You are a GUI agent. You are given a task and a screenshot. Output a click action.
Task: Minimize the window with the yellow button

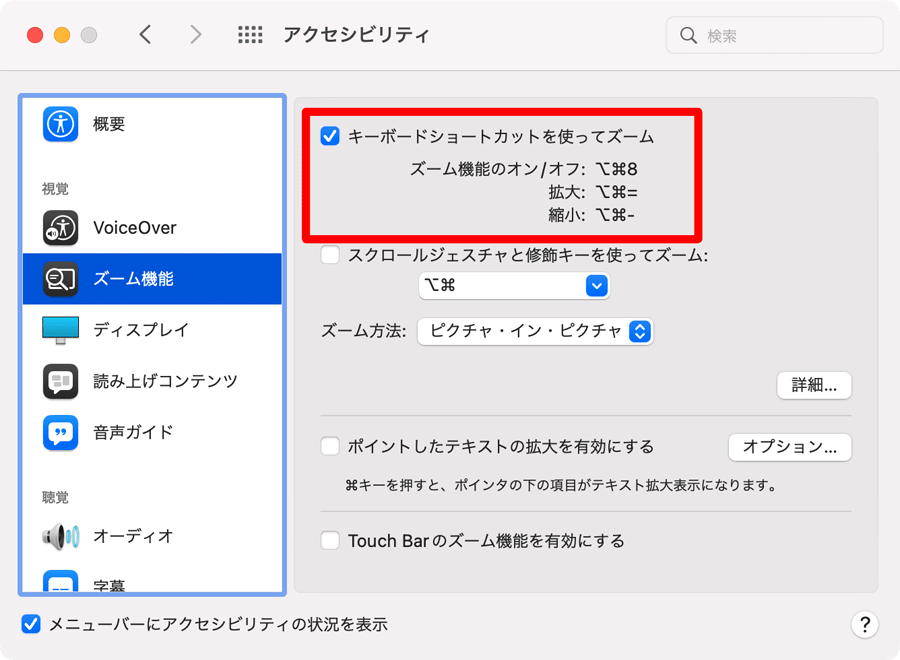tap(62, 35)
